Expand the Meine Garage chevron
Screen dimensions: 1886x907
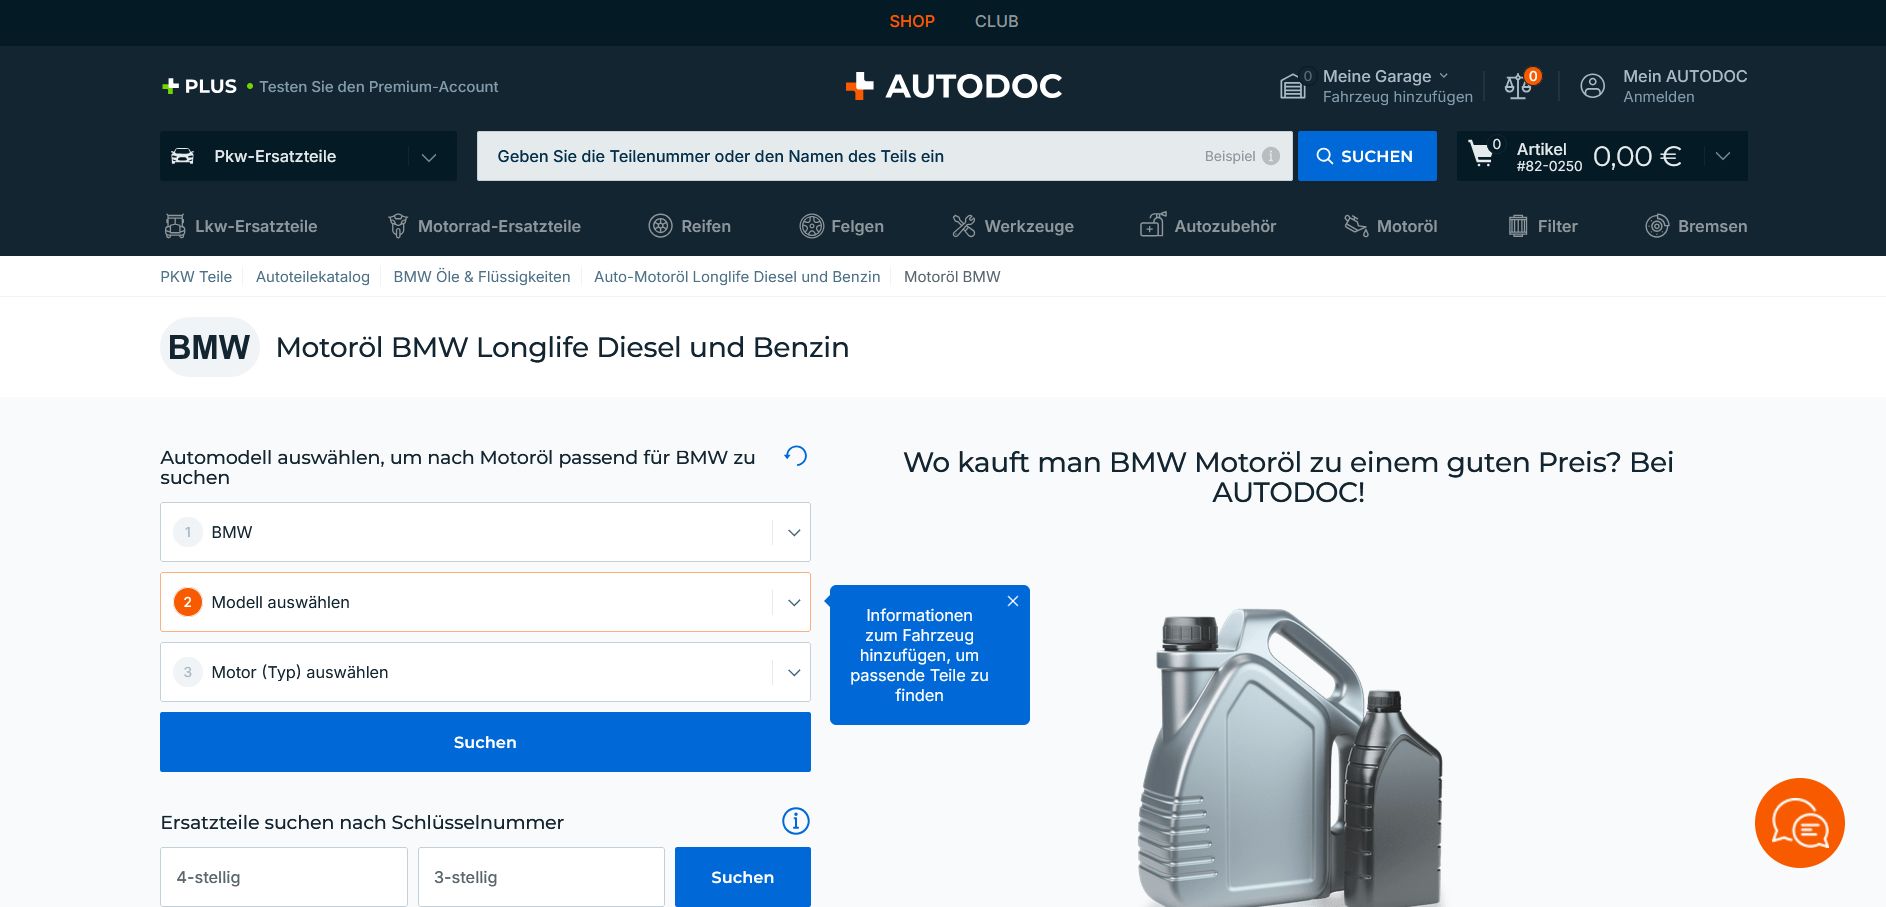[1443, 76]
